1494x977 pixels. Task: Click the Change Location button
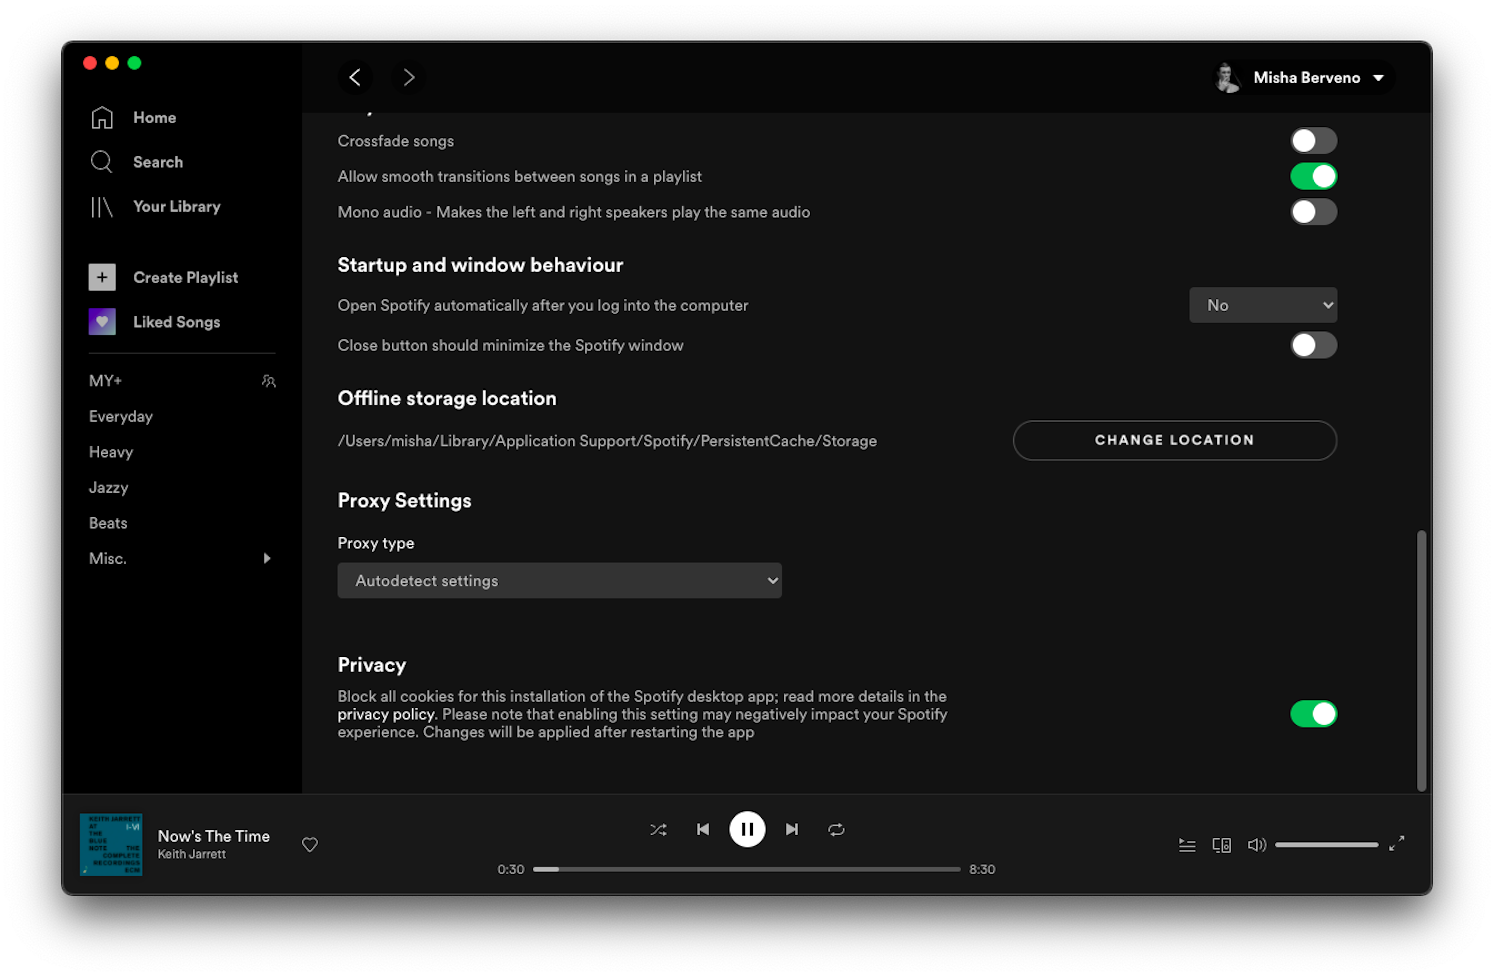1174,440
